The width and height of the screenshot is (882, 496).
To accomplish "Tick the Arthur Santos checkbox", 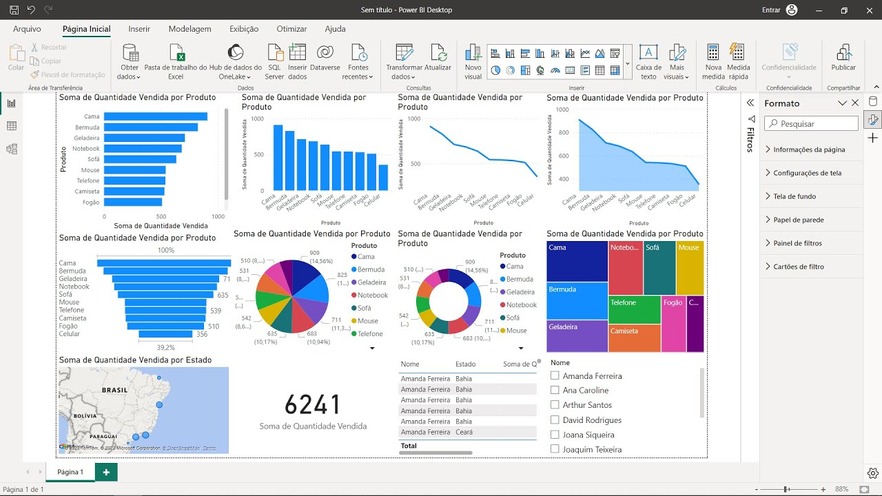I will click(x=555, y=405).
